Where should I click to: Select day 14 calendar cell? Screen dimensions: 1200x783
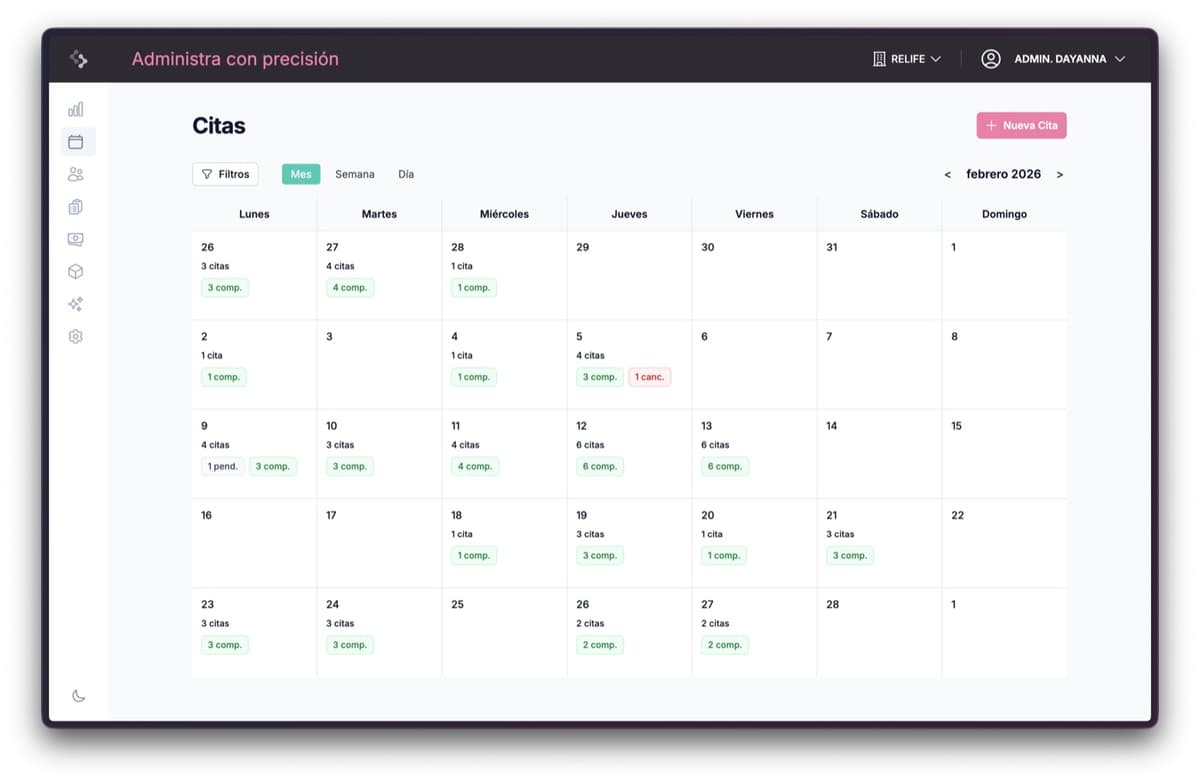pyautogui.click(x=879, y=454)
